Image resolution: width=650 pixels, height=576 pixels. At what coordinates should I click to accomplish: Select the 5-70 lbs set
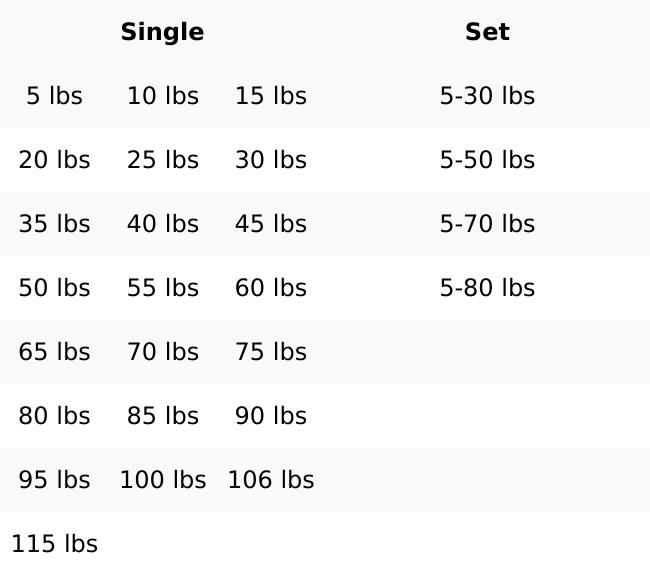point(487,224)
